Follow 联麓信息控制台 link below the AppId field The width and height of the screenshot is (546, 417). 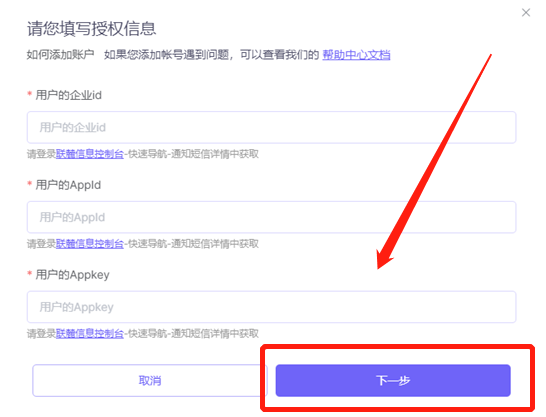point(90,244)
